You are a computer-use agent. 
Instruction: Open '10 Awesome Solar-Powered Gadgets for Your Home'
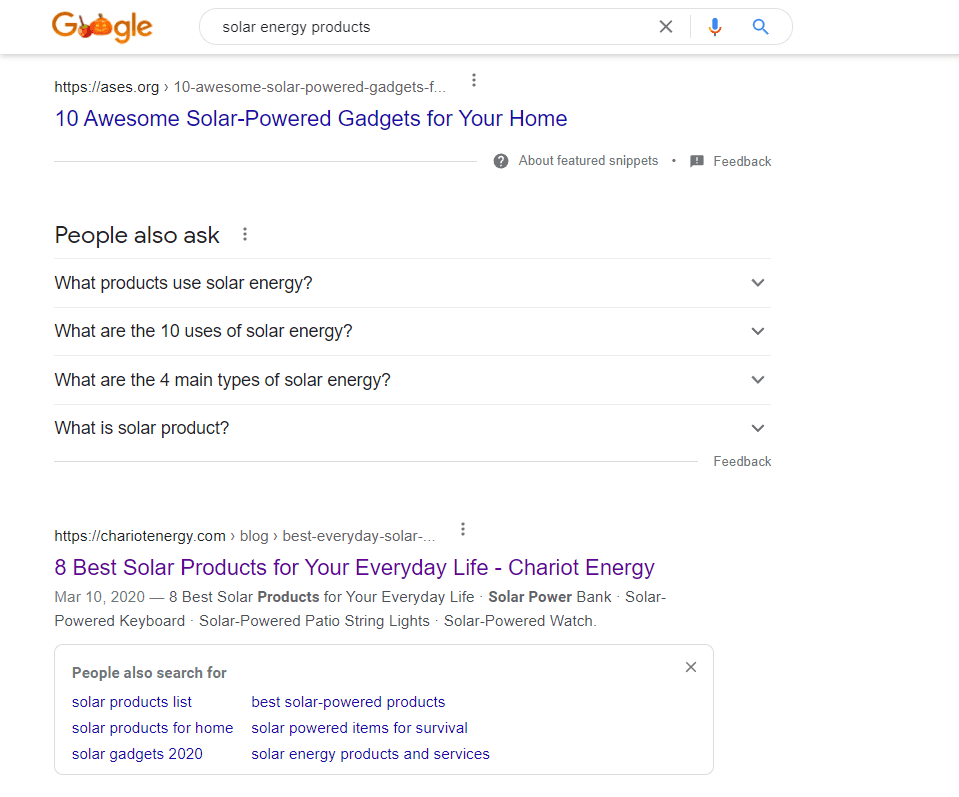point(311,118)
